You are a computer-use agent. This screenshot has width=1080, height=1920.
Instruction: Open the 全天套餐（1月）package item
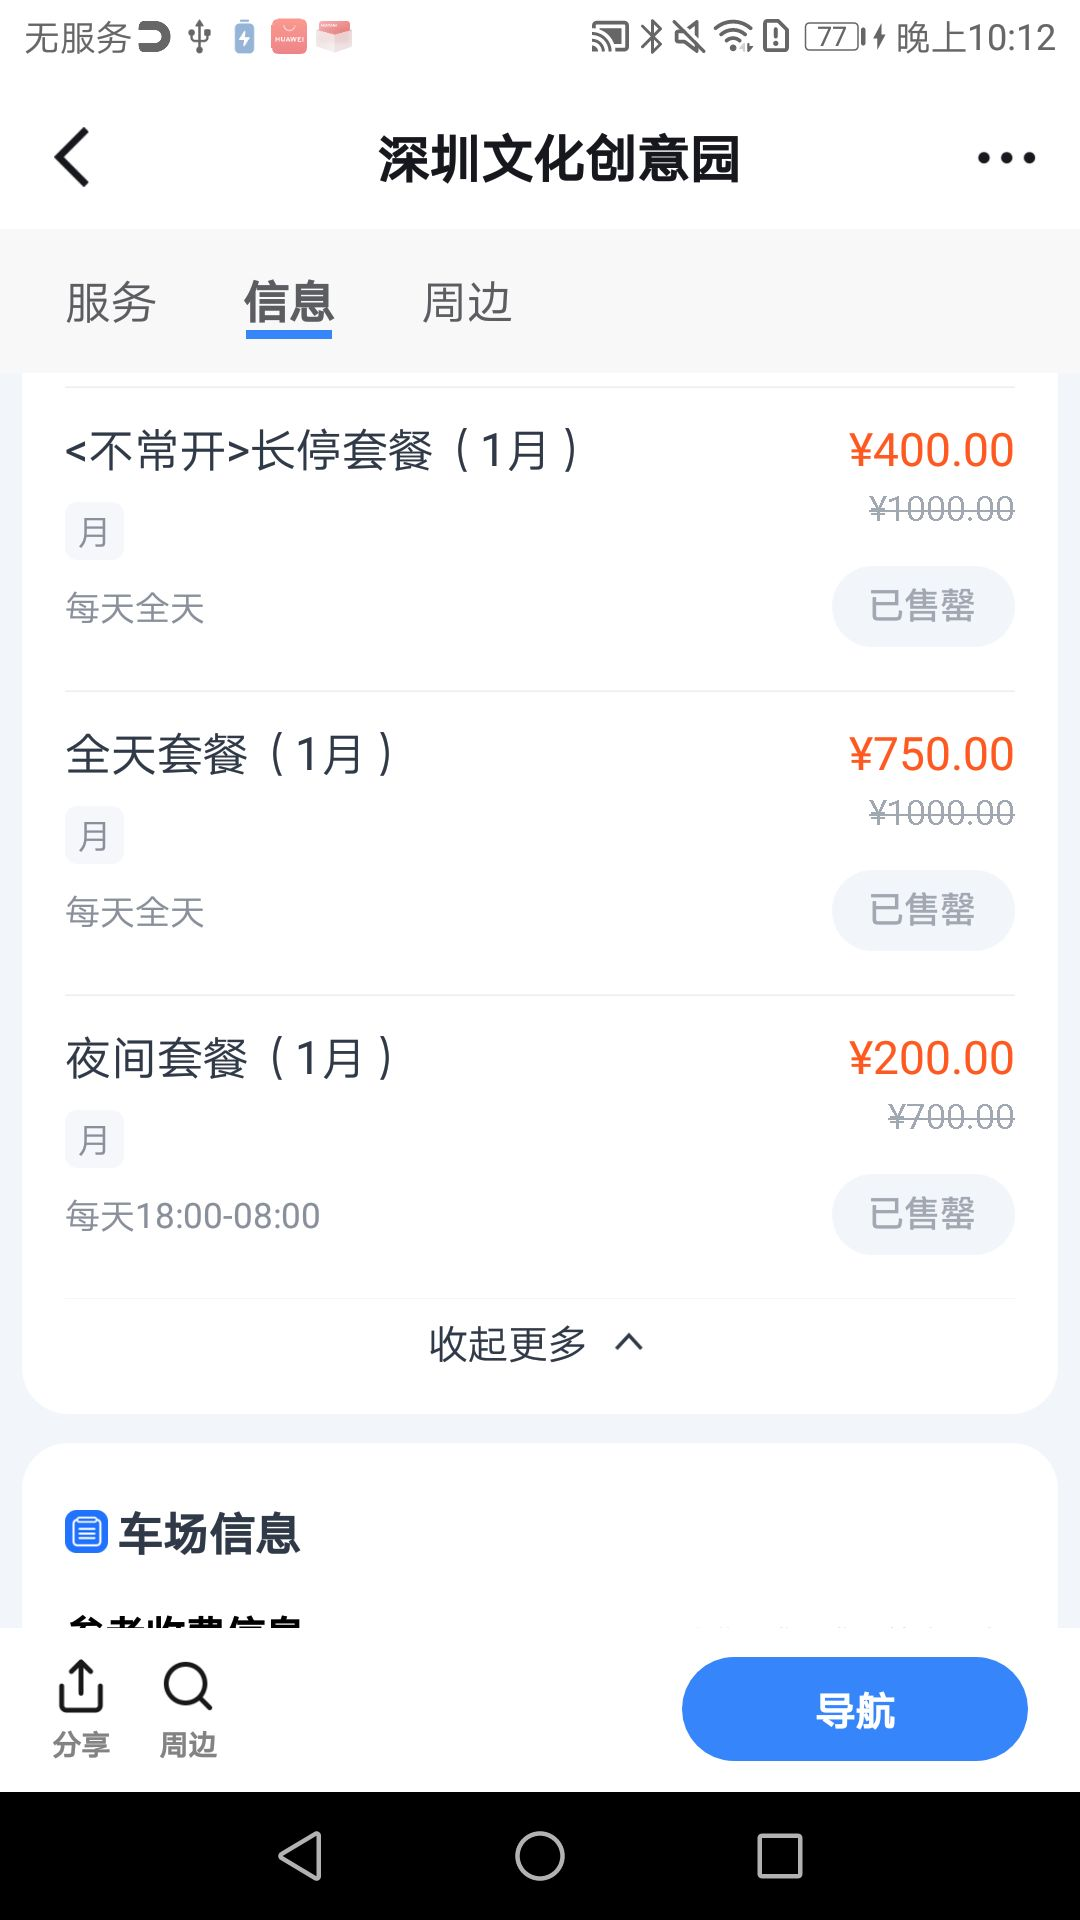click(x=540, y=842)
